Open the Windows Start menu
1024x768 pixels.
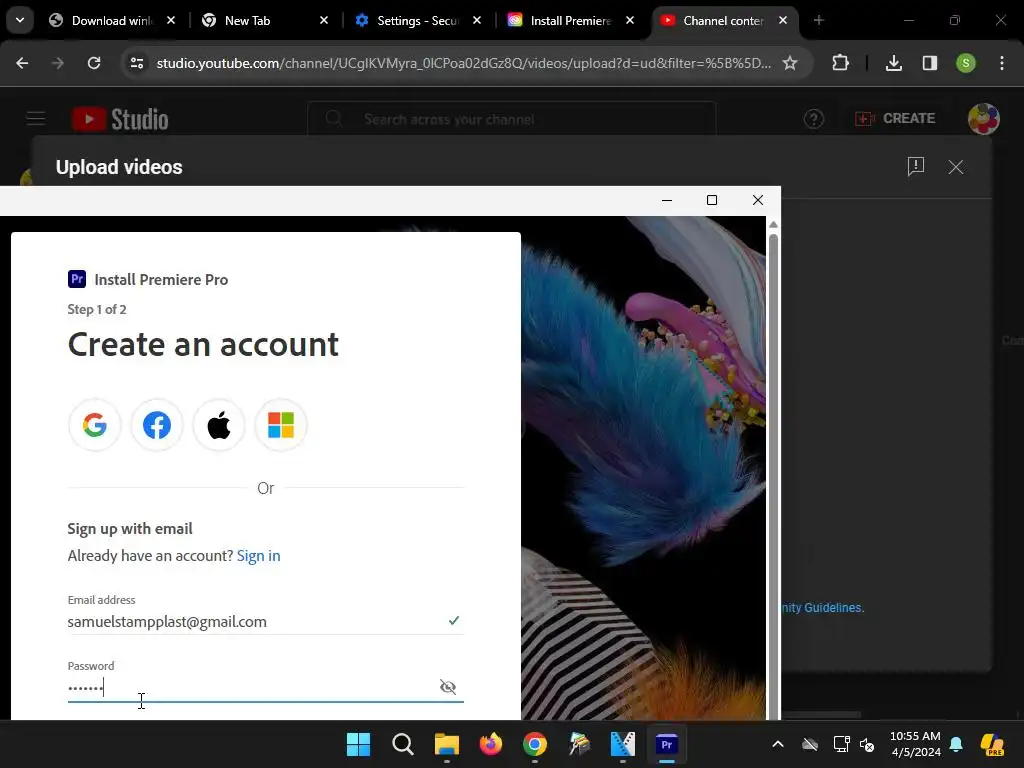click(x=358, y=744)
